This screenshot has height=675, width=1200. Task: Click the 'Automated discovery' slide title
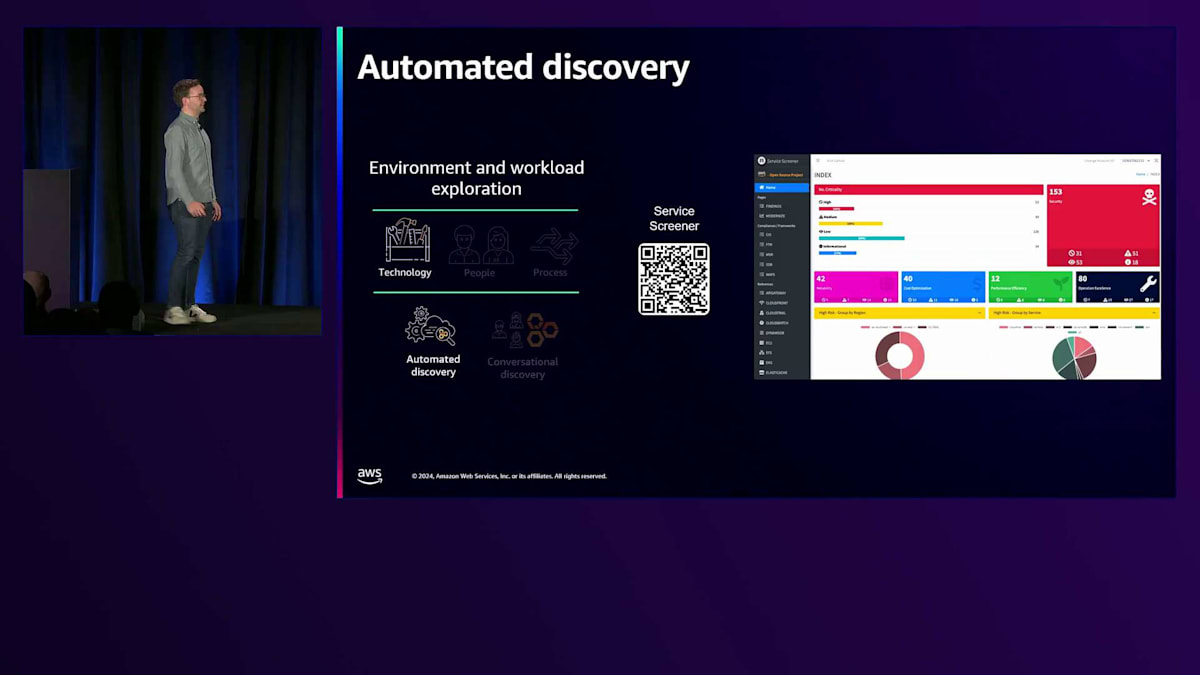[x=523, y=67]
